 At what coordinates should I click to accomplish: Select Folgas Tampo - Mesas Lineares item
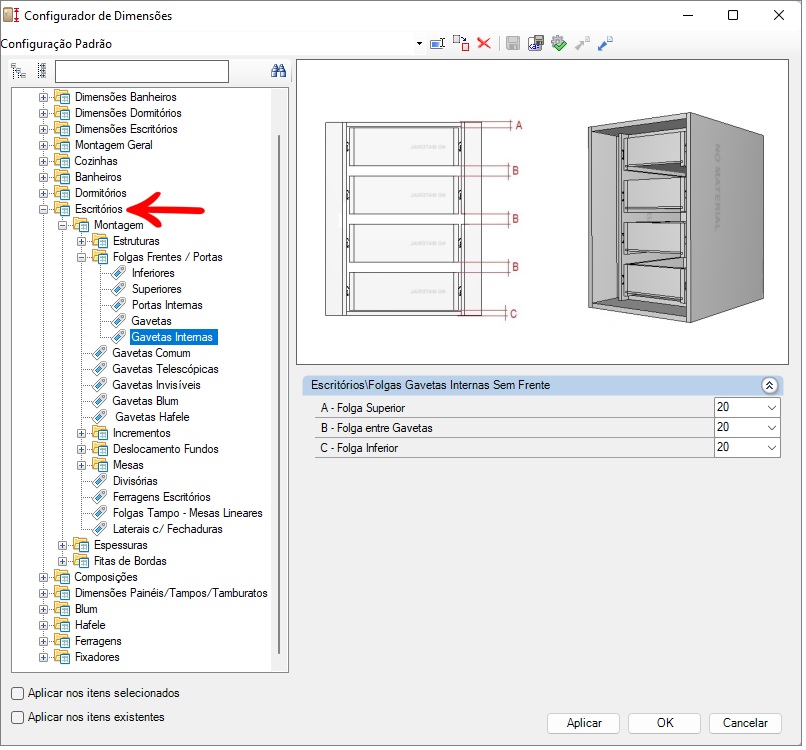[188, 513]
